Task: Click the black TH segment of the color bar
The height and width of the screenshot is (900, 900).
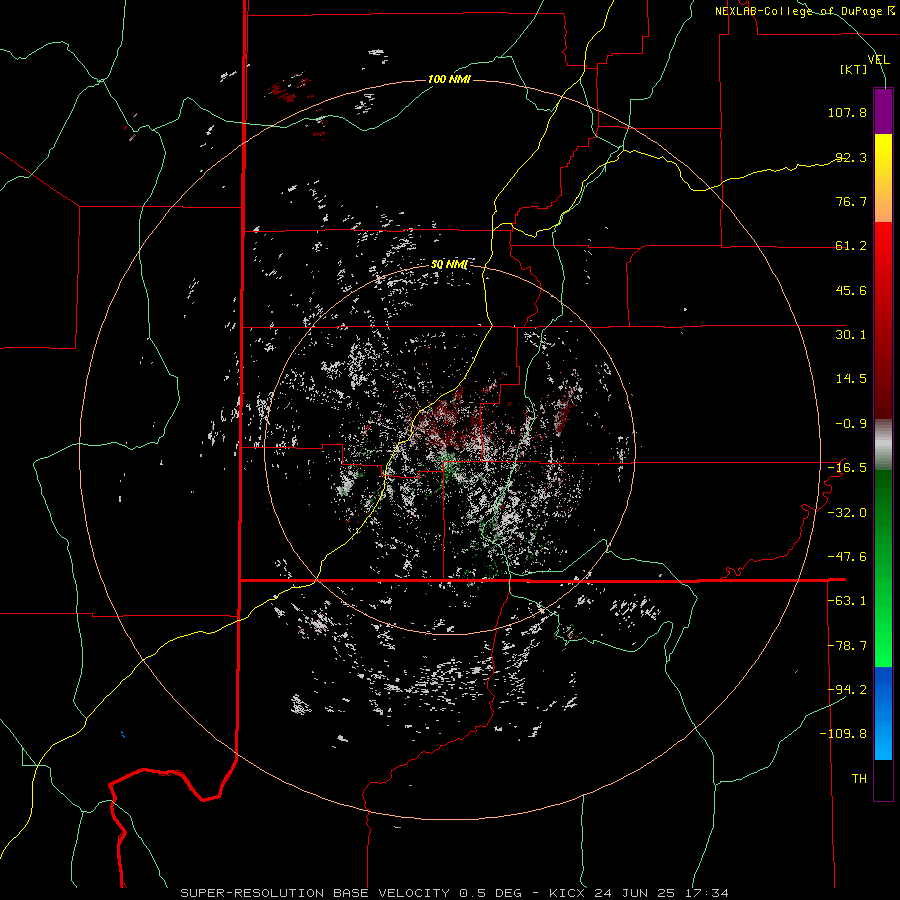Action: coord(883,780)
